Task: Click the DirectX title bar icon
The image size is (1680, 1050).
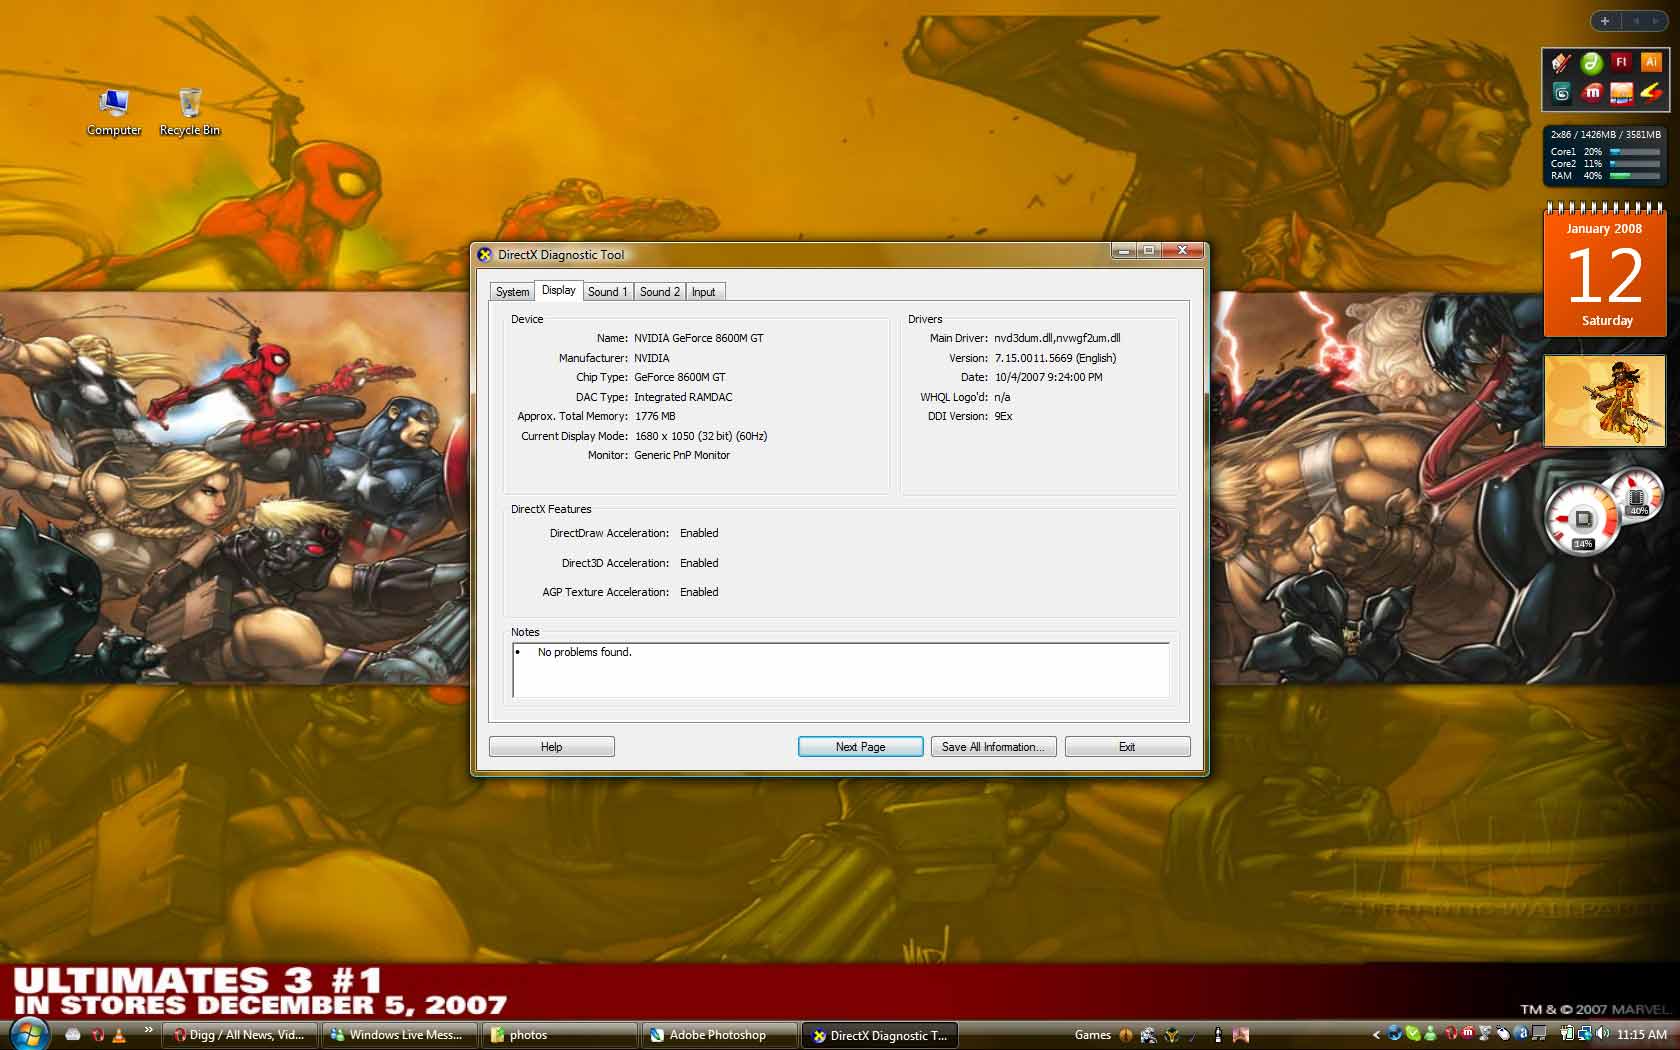Action: (485, 255)
